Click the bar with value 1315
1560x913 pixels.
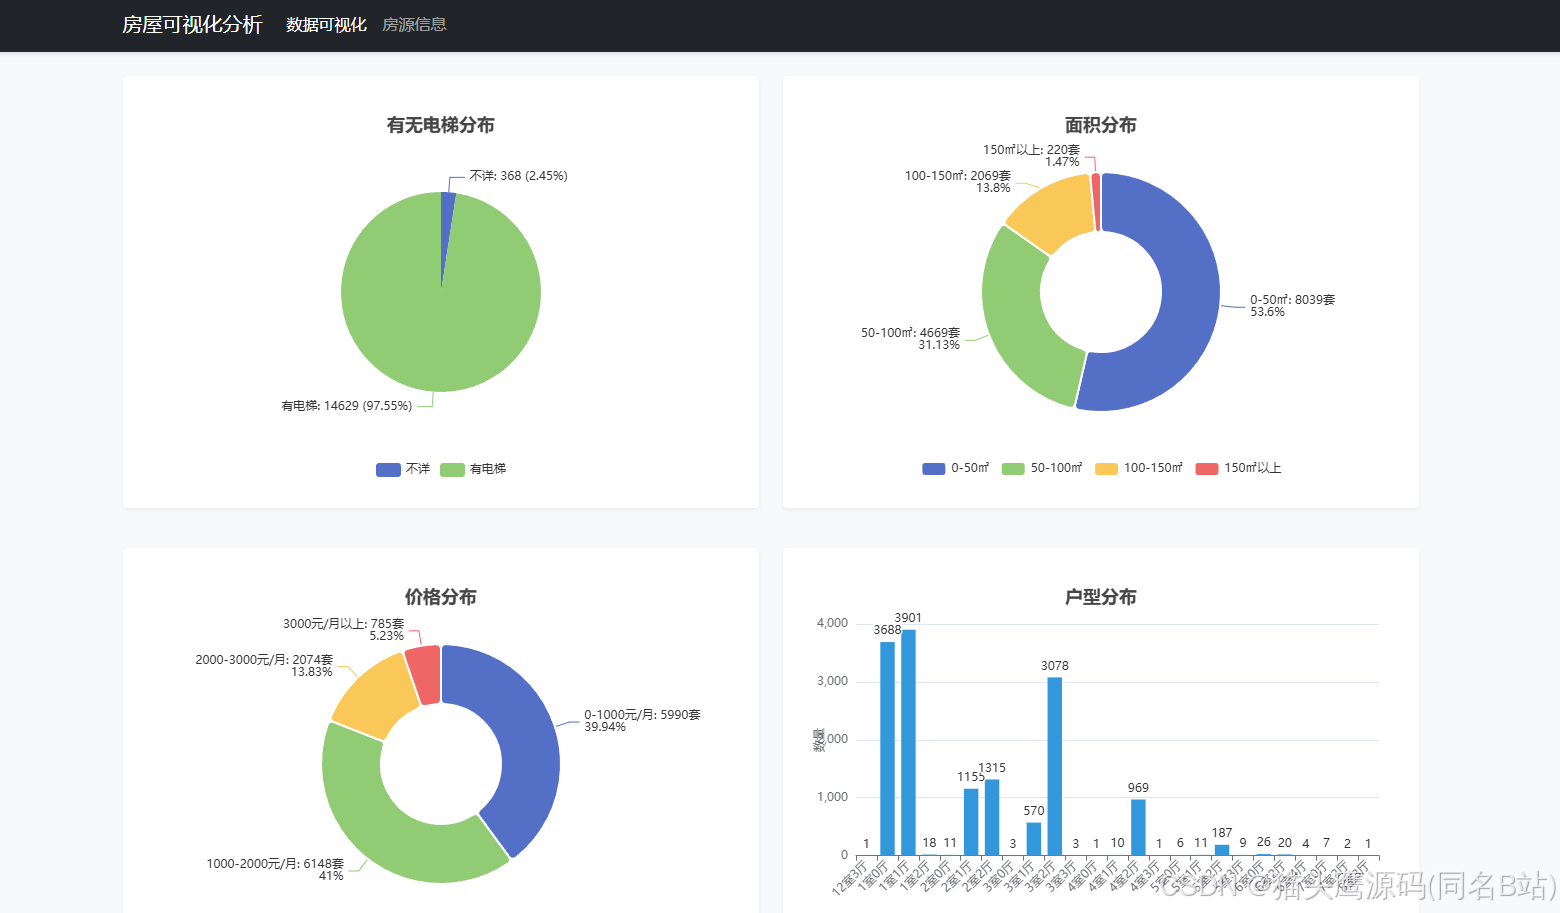click(992, 817)
